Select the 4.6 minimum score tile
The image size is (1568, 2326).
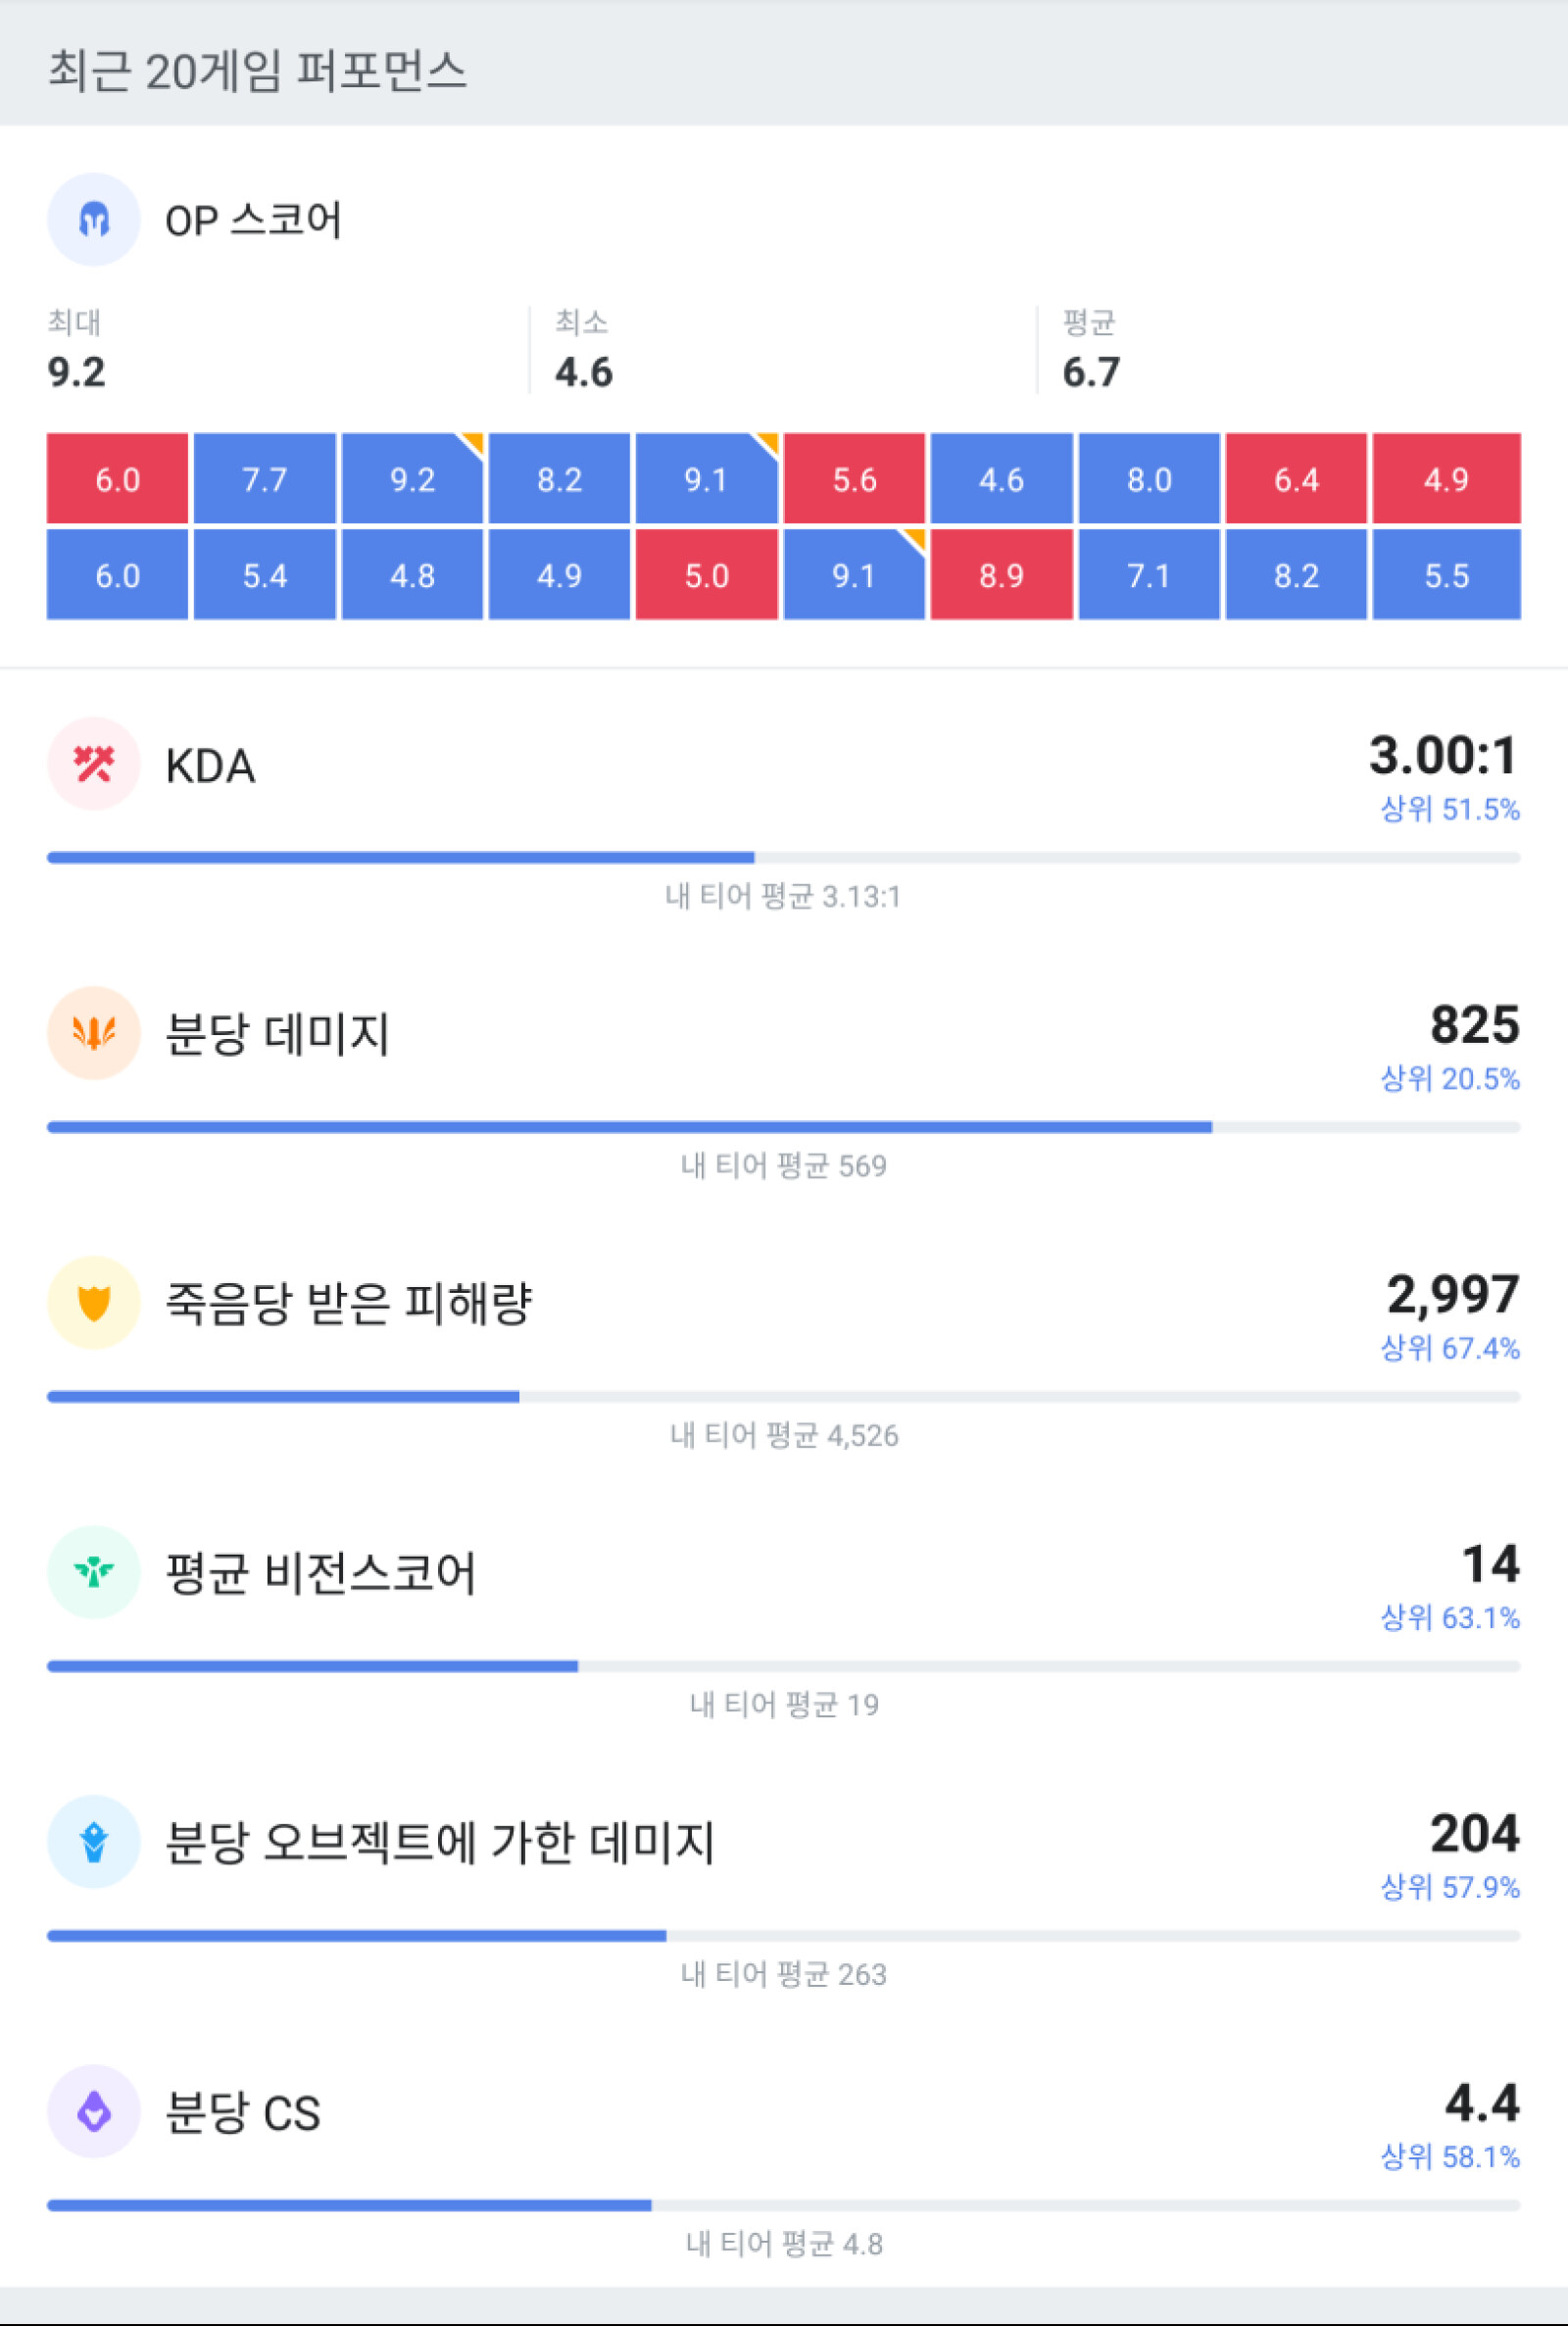point(1001,479)
